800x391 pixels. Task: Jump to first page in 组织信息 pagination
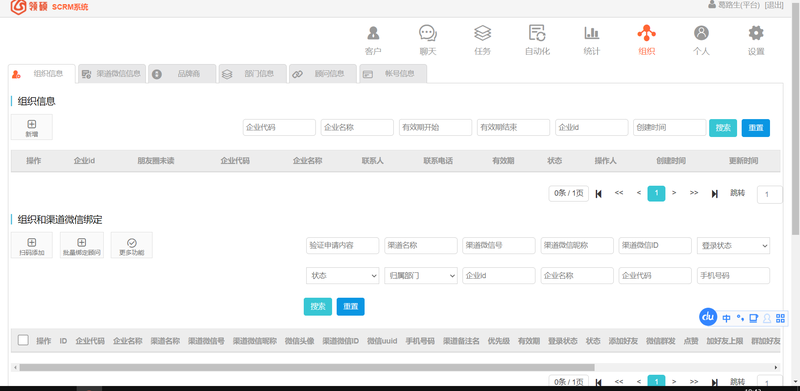(x=599, y=193)
